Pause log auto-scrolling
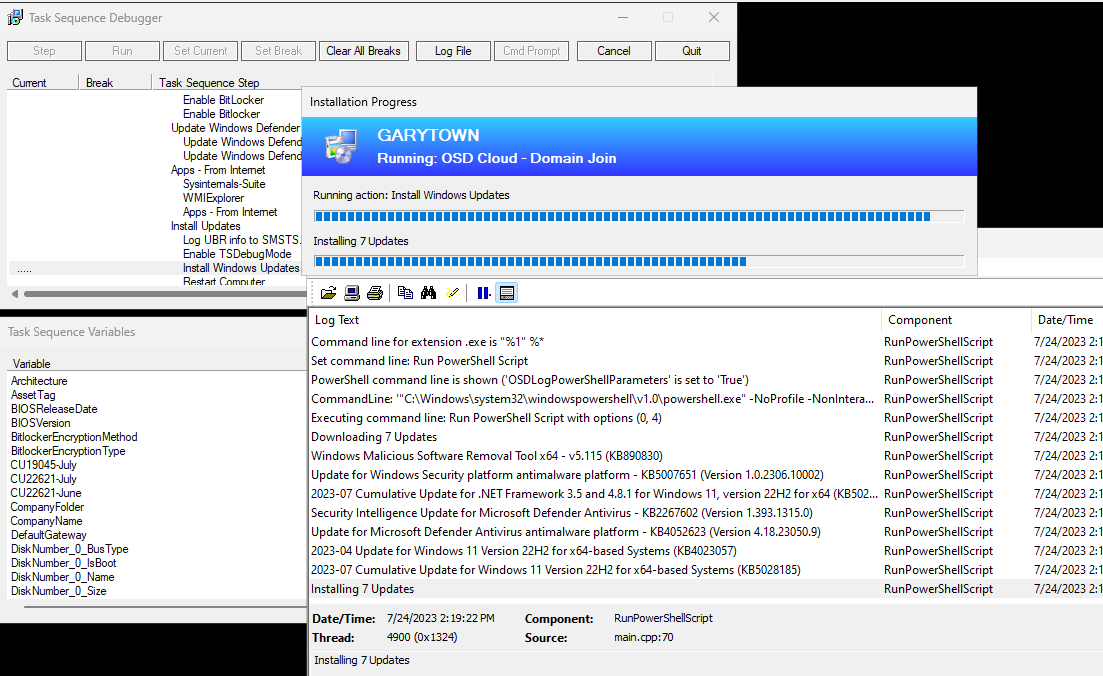 tap(483, 292)
